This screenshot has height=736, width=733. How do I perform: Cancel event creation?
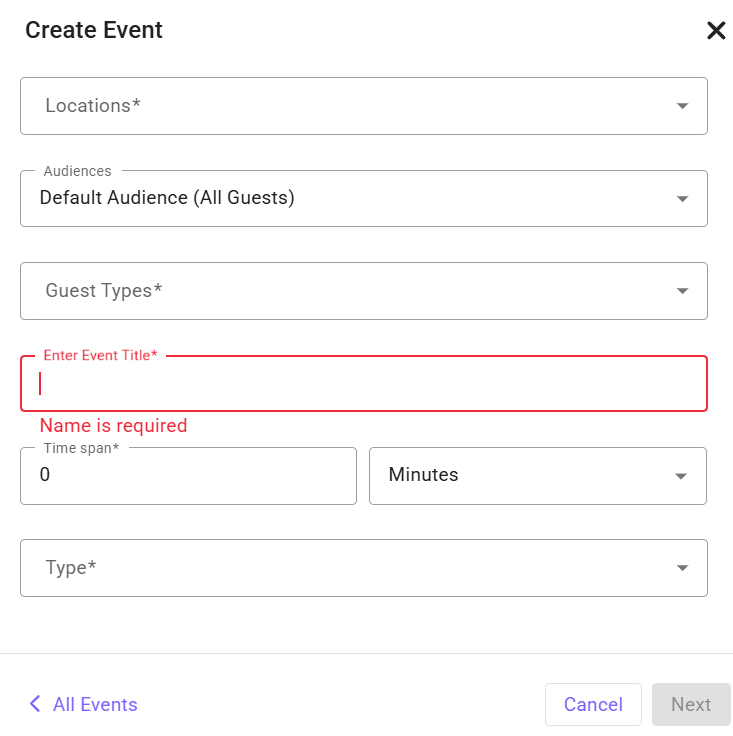click(x=593, y=704)
